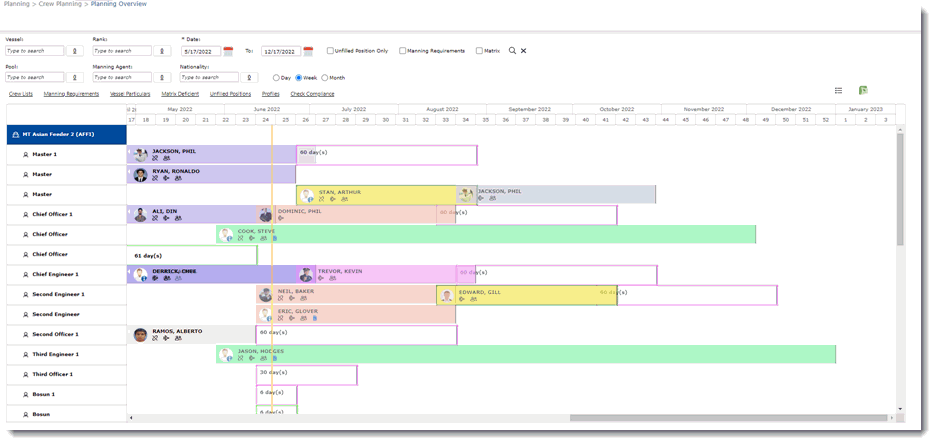Image resolution: width=936 pixels, height=440 pixels.
Task: Click the green Excel export icon
Action: coord(863,91)
